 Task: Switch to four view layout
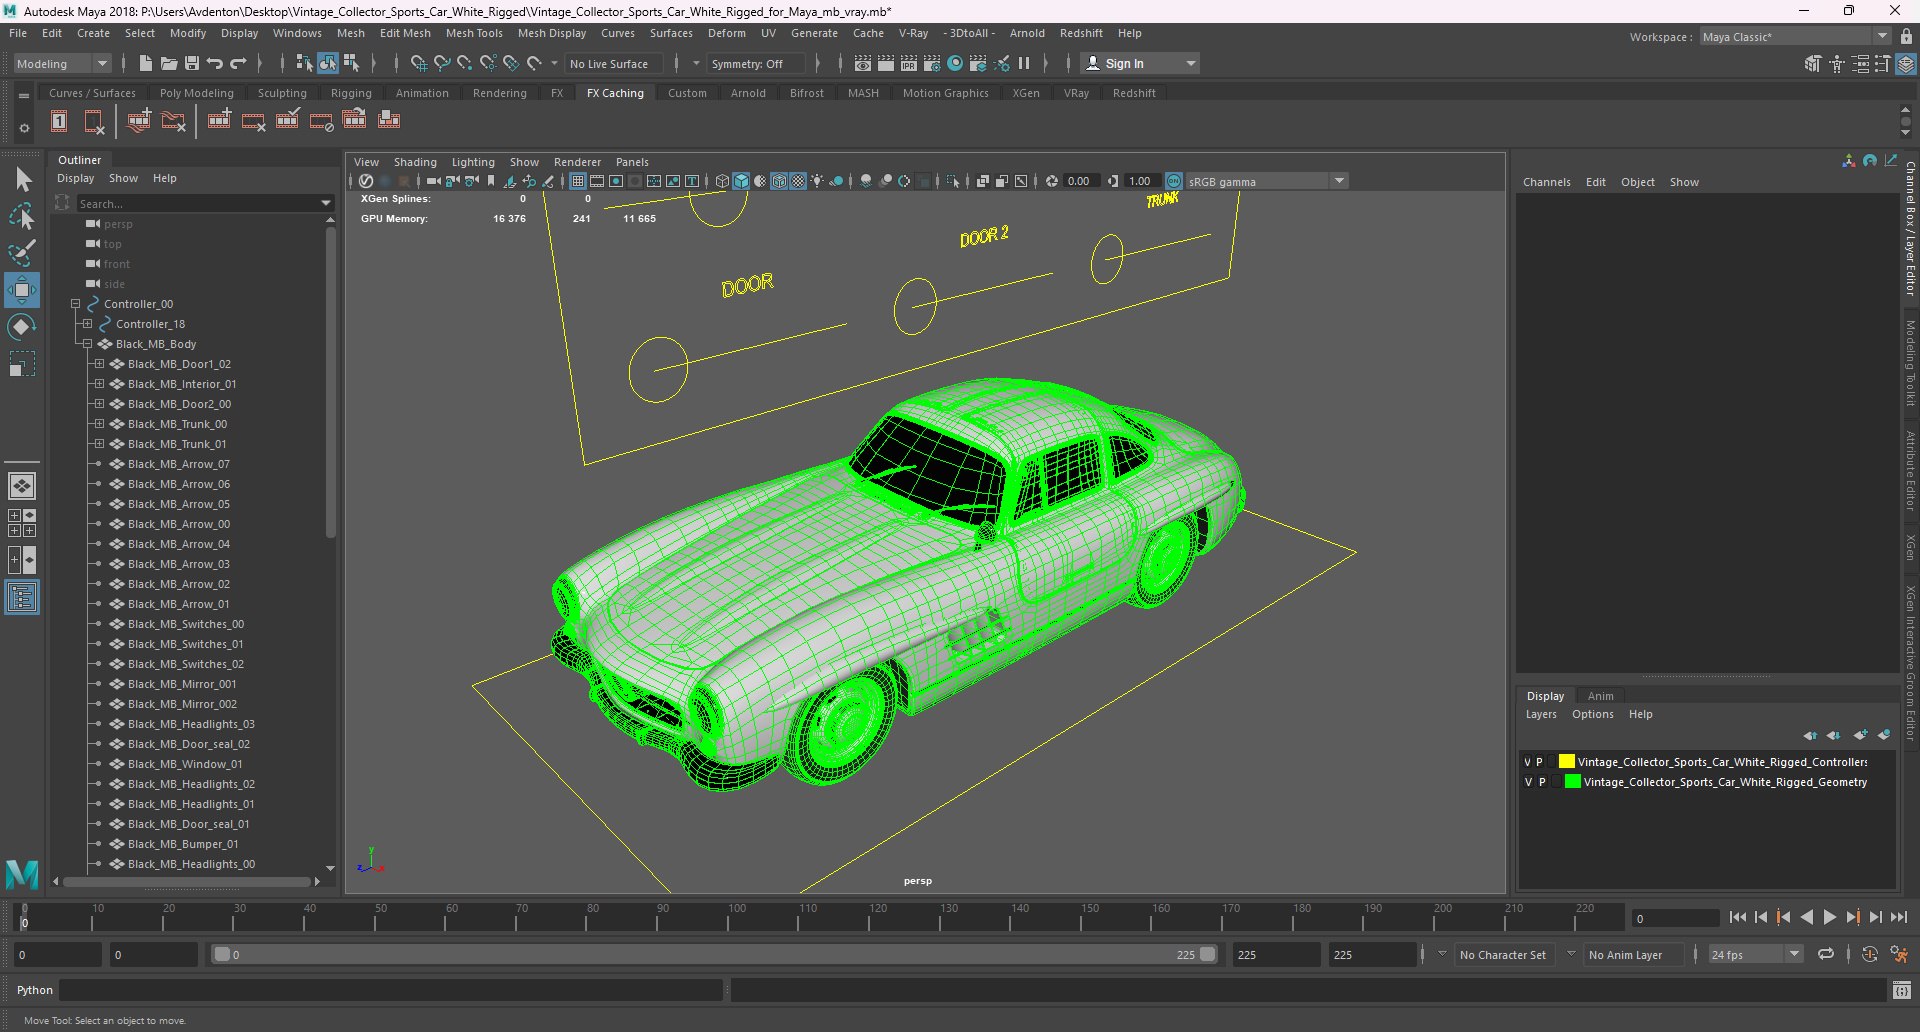[x=22, y=523]
